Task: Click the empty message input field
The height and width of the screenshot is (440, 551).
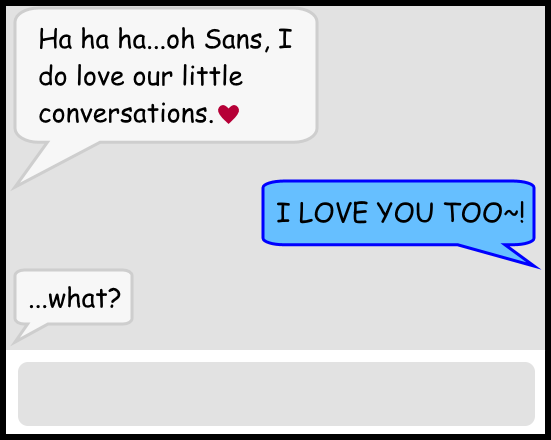Action: pyautogui.click(x=276, y=394)
